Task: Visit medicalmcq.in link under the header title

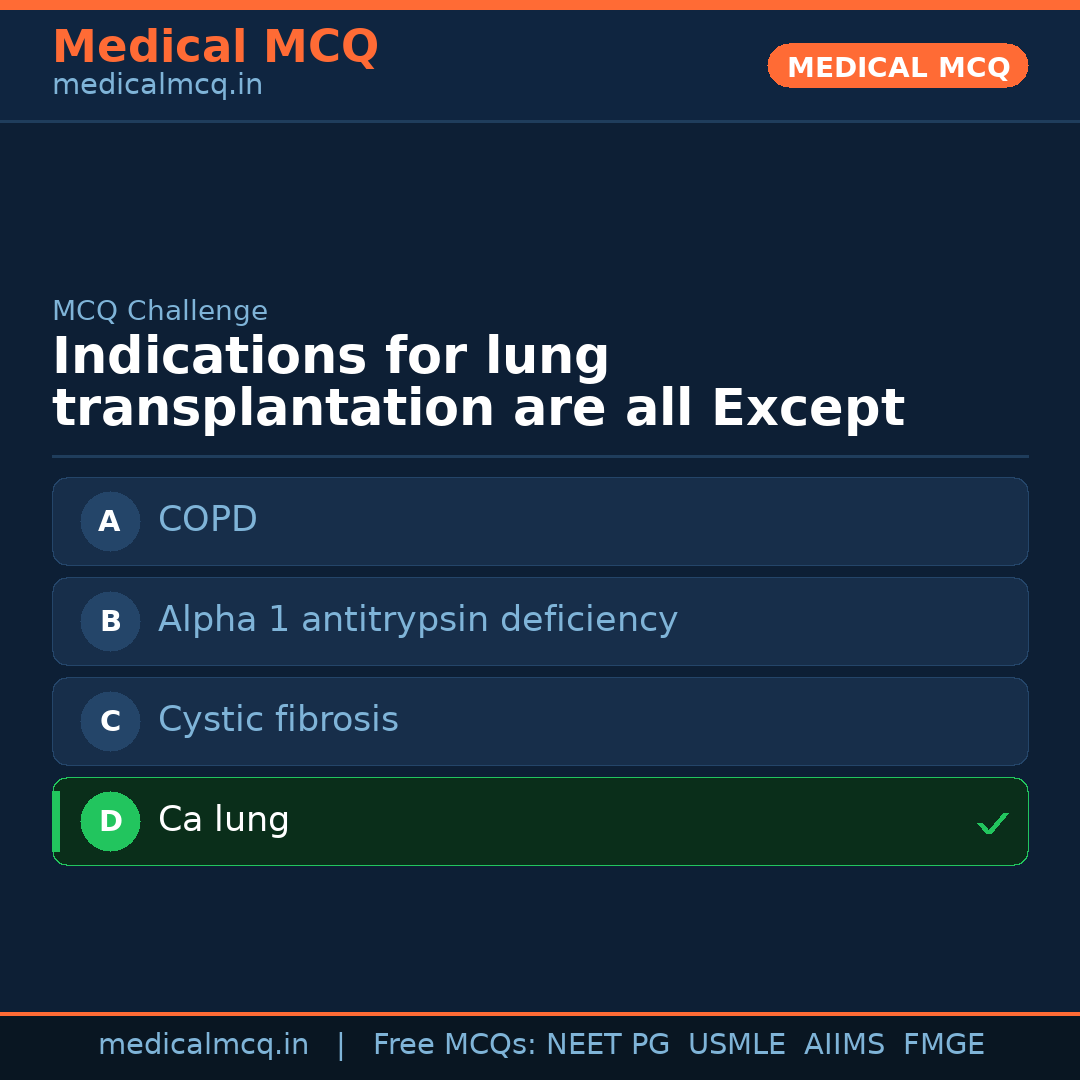Action: tap(157, 86)
